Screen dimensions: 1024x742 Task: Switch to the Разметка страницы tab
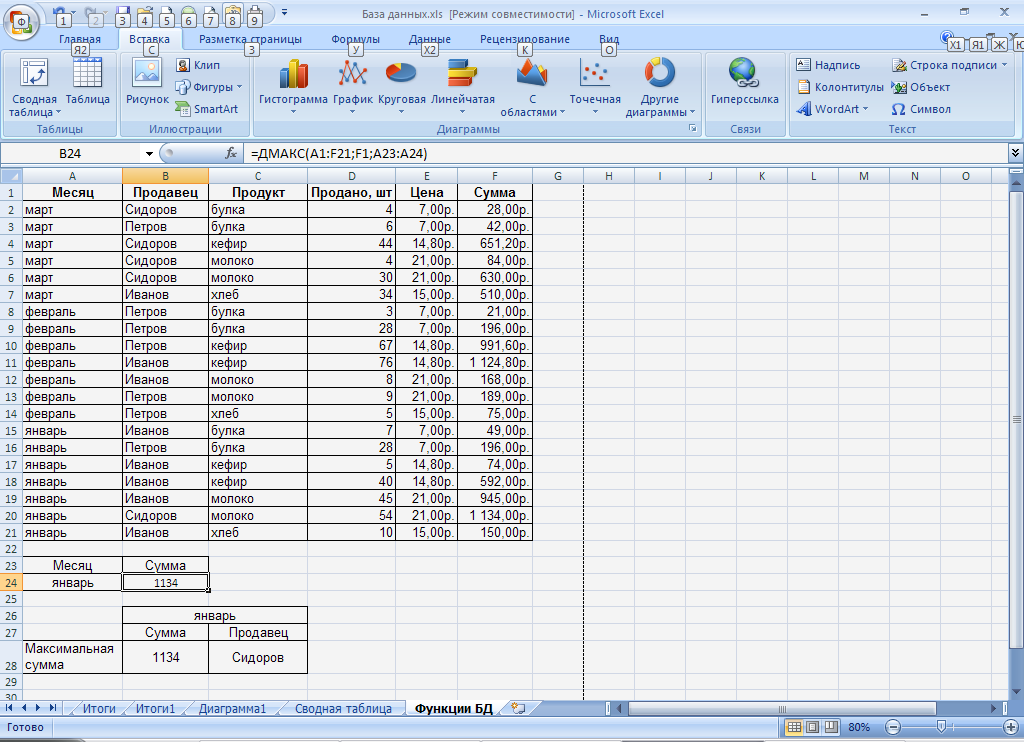(x=250, y=39)
